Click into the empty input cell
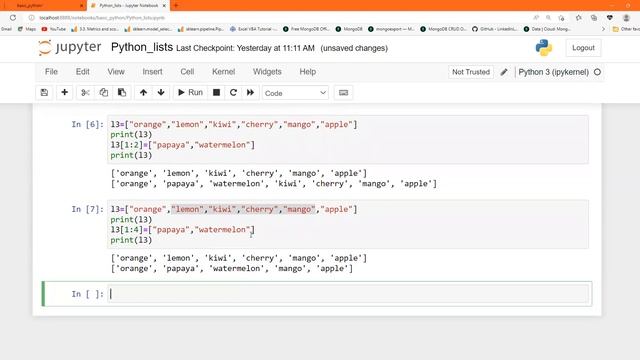The height and width of the screenshot is (360, 640). [348, 294]
